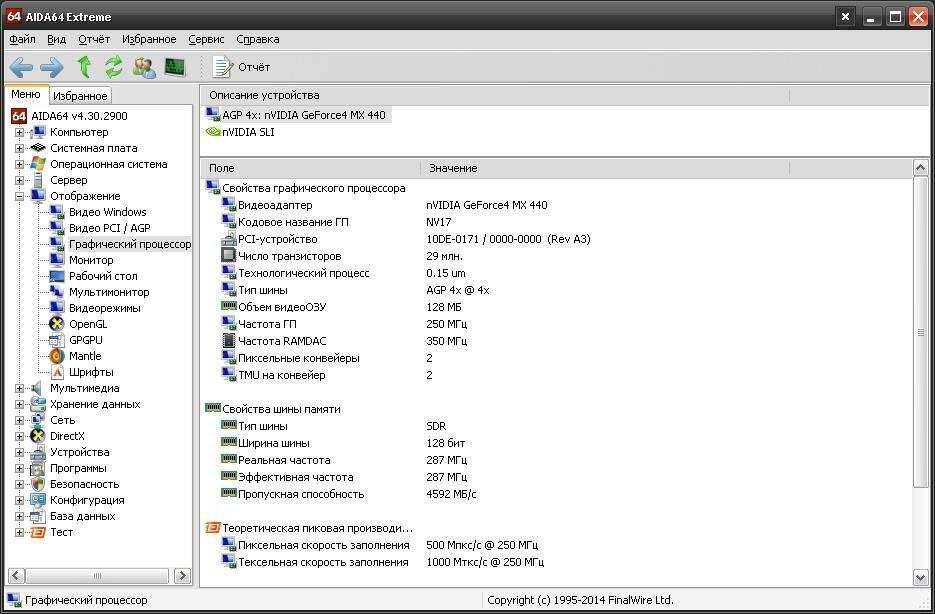Click the Системная плата chip icon

[x=38, y=148]
